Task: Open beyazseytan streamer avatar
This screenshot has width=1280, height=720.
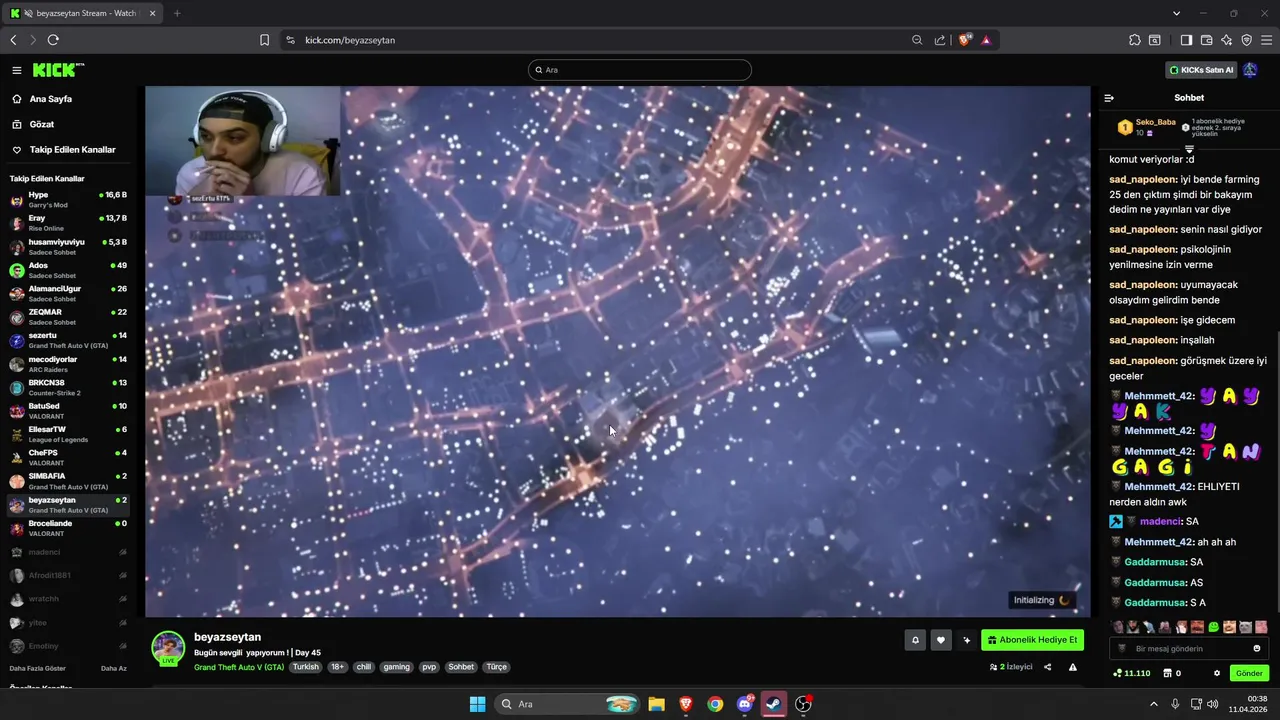Action: coord(168,647)
